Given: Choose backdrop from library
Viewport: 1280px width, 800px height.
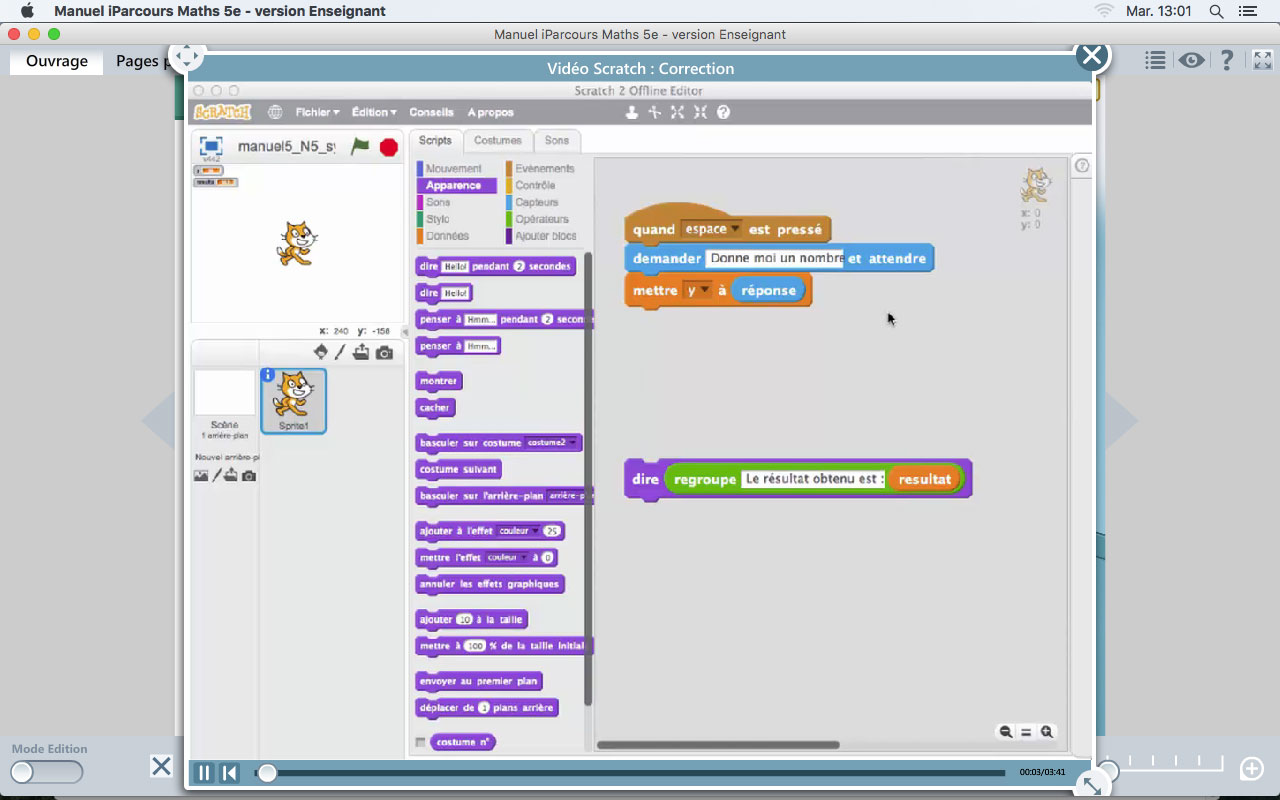Looking at the screenshot, I should [x=201, y=476].
